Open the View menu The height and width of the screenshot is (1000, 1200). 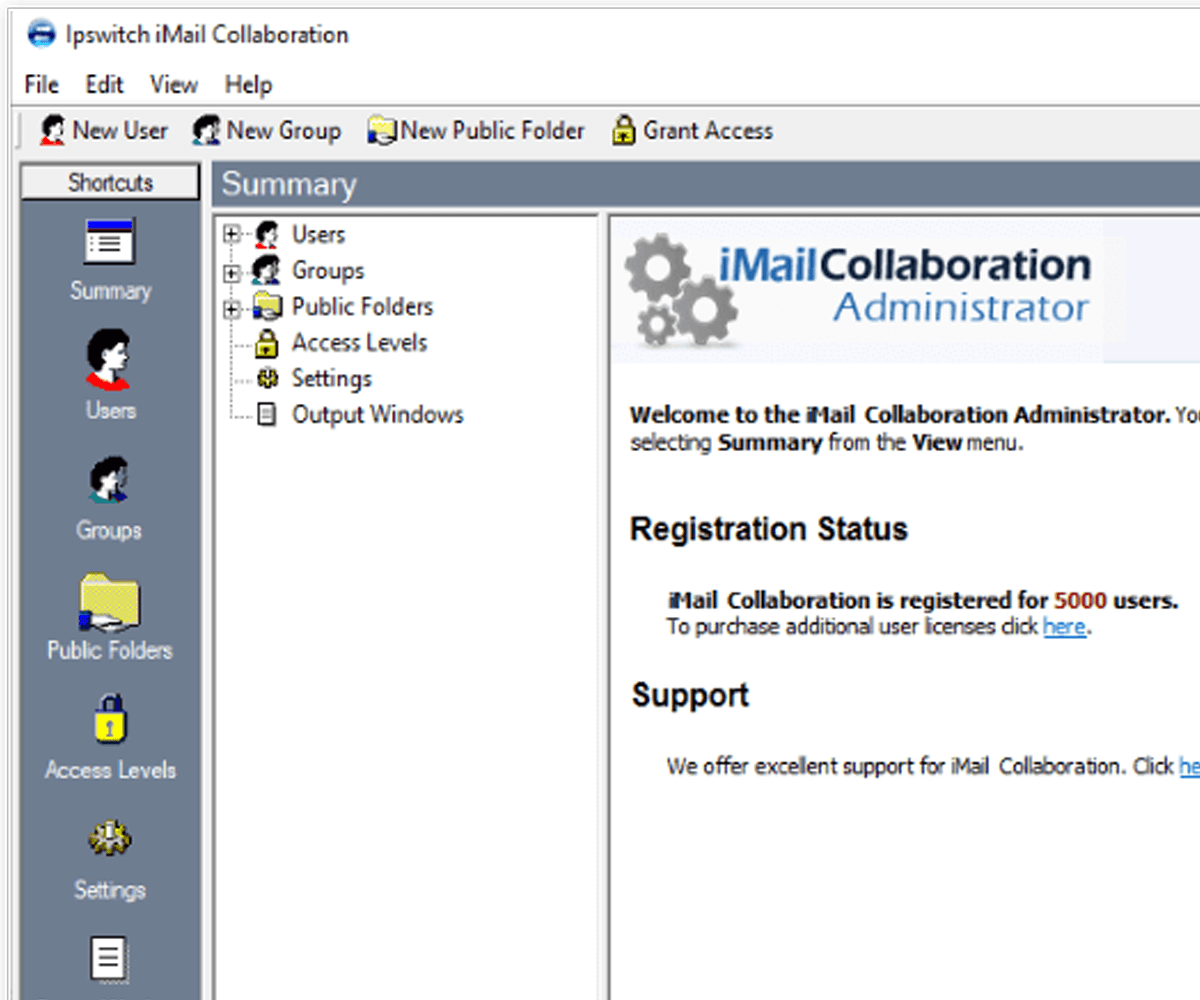tap(174, 85)
